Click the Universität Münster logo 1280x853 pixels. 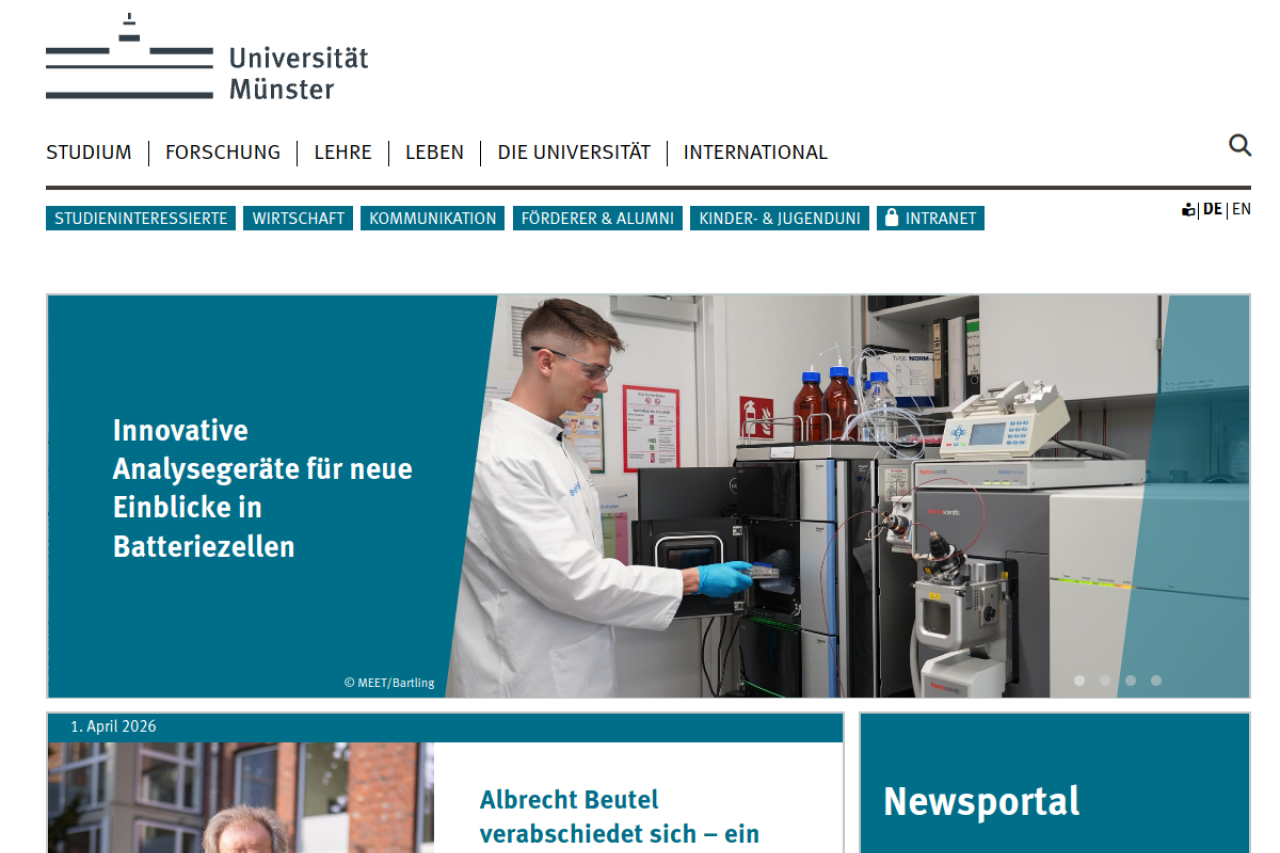click(207, 60)
